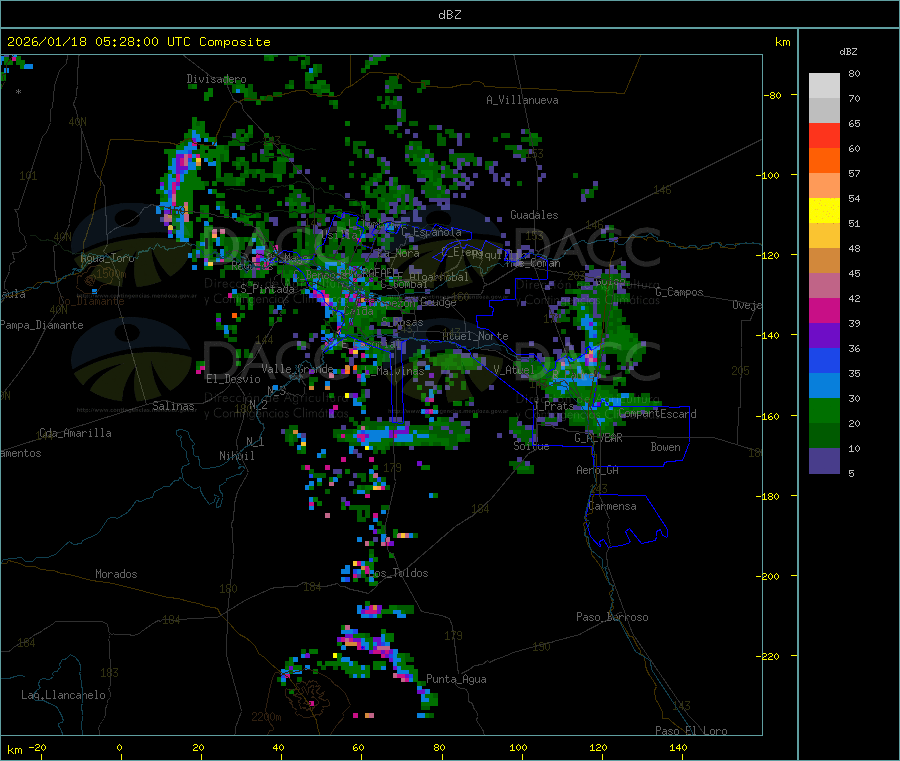The width and height of the screenshot is (900, 761).
Task: Click the Cda_Amarilla map label
Action: [x=75, y=433]
